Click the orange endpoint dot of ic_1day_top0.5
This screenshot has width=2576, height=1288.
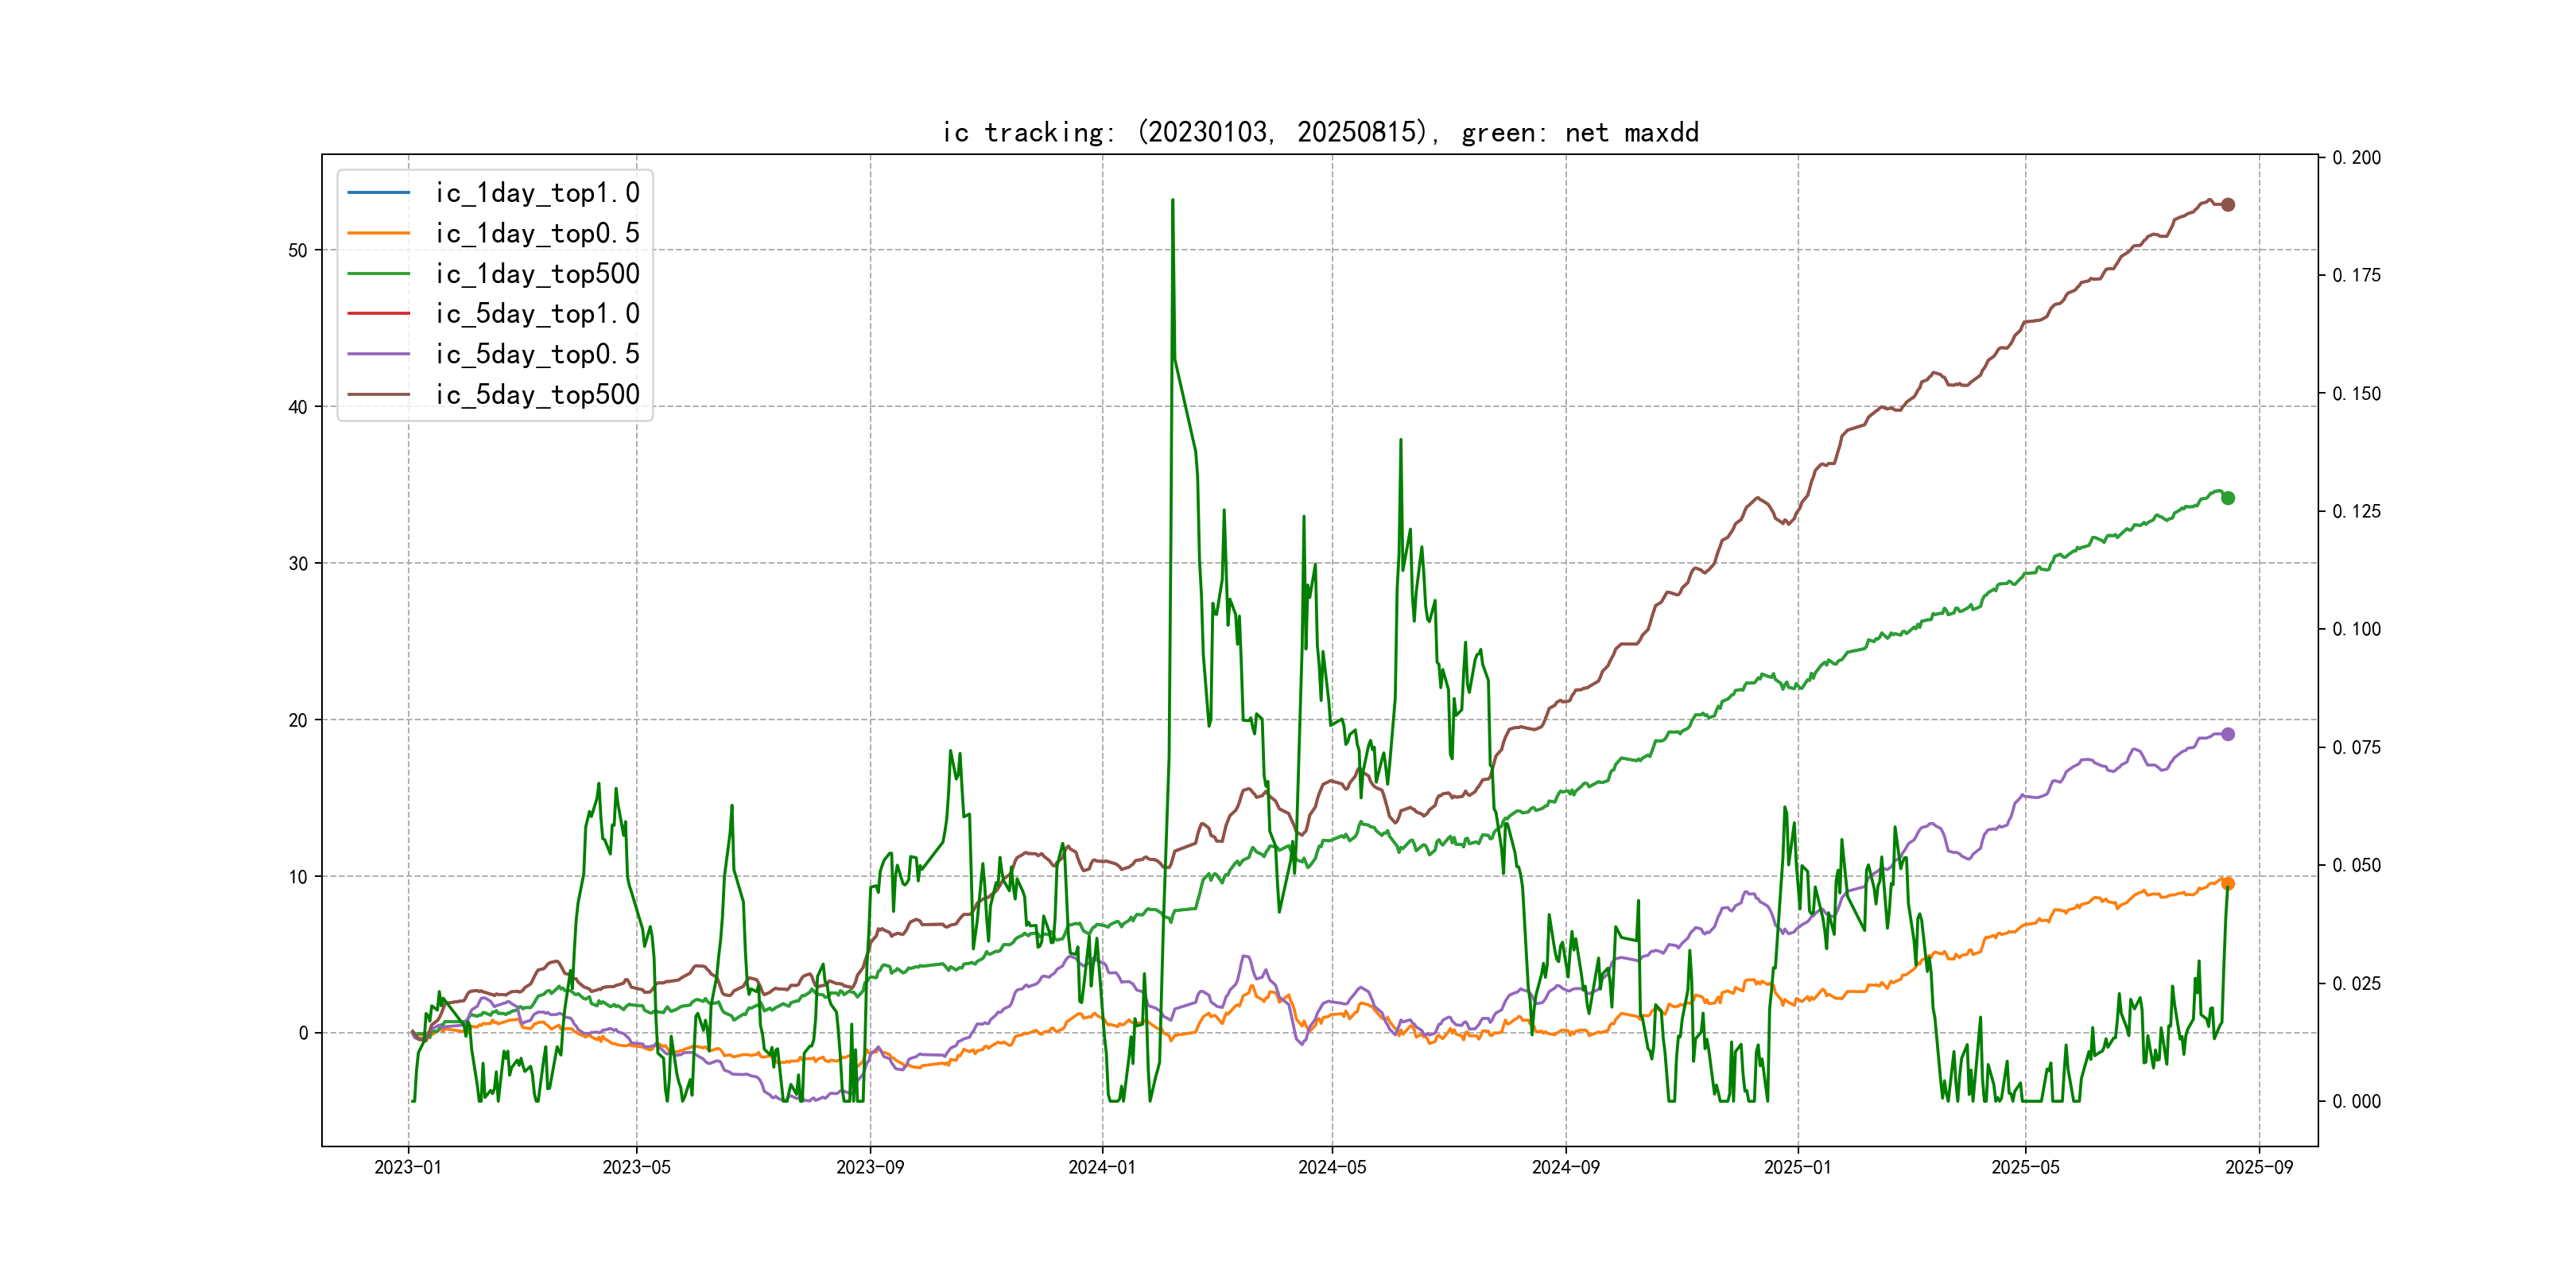2227,883
